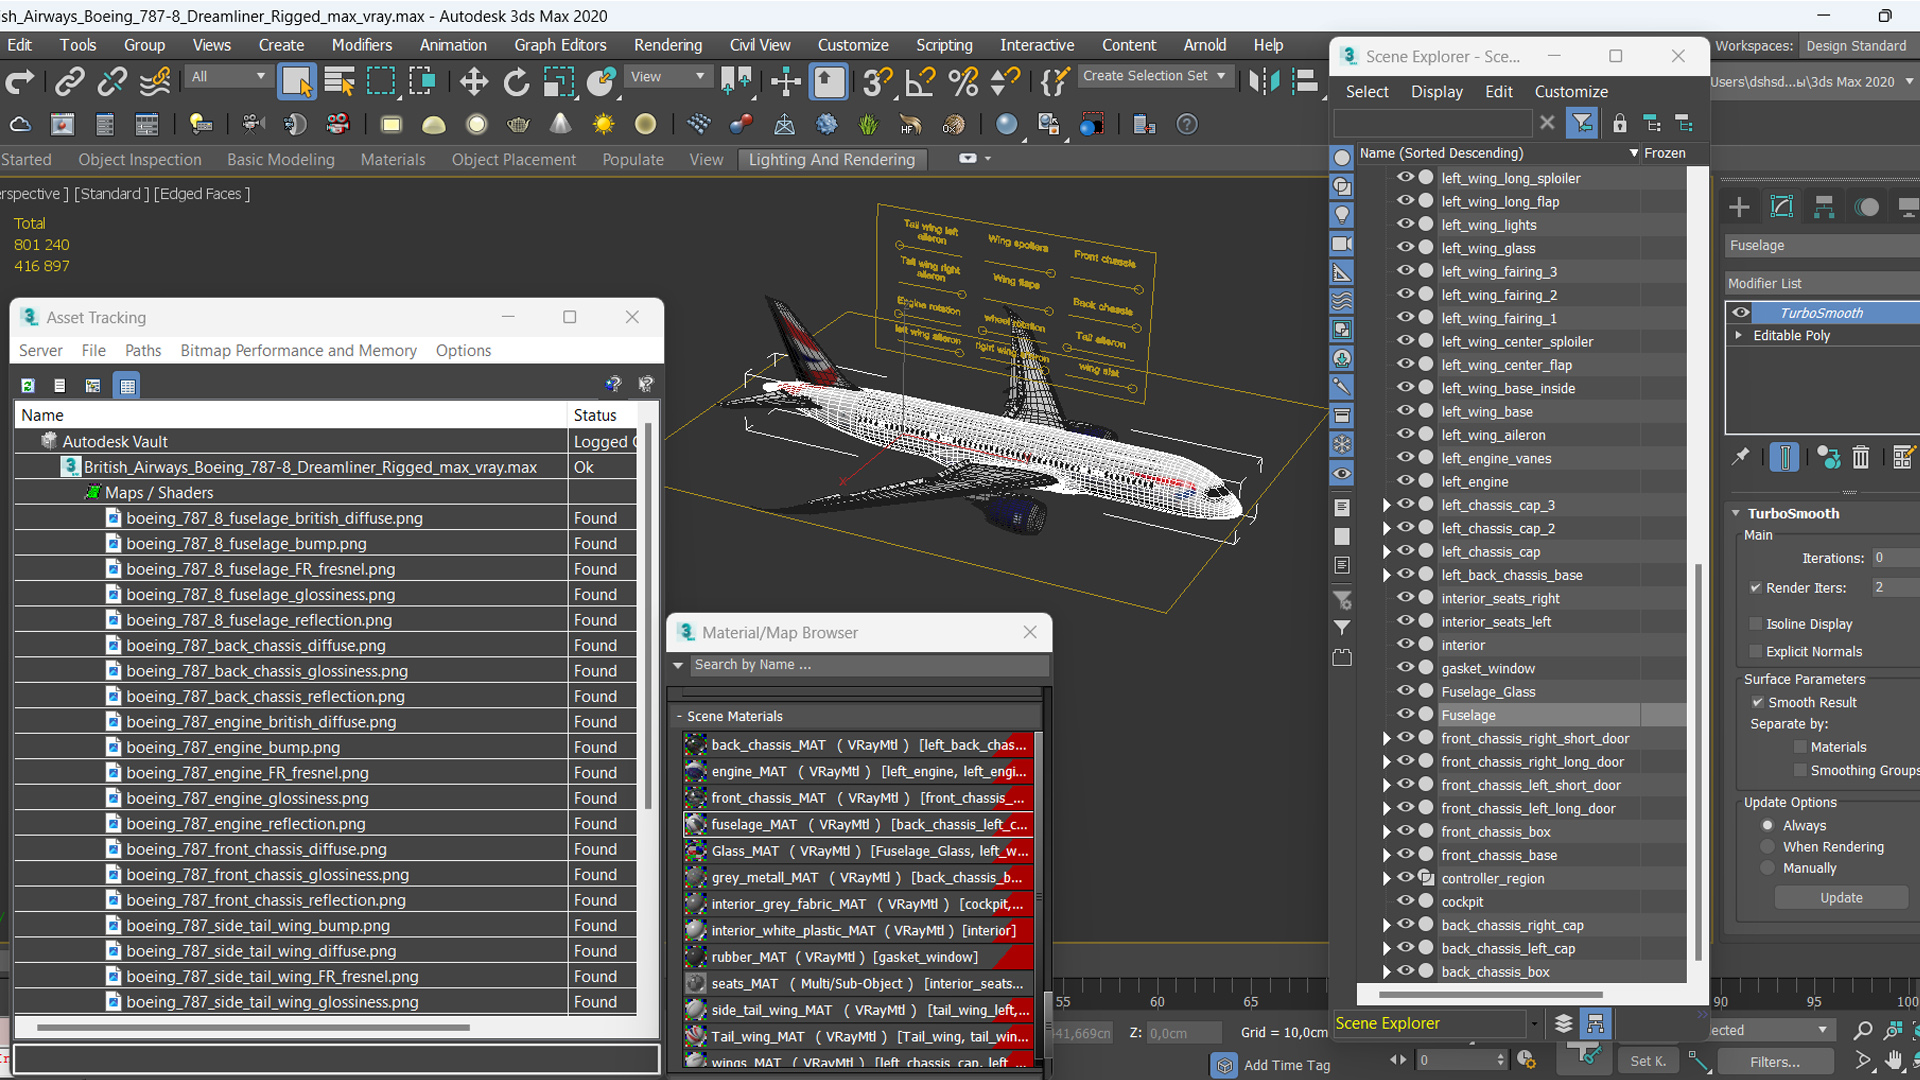The height and width of the screenshot is (1080, 1920).
Task: Activate Select and Rotate tool
Action: [516, 82]
